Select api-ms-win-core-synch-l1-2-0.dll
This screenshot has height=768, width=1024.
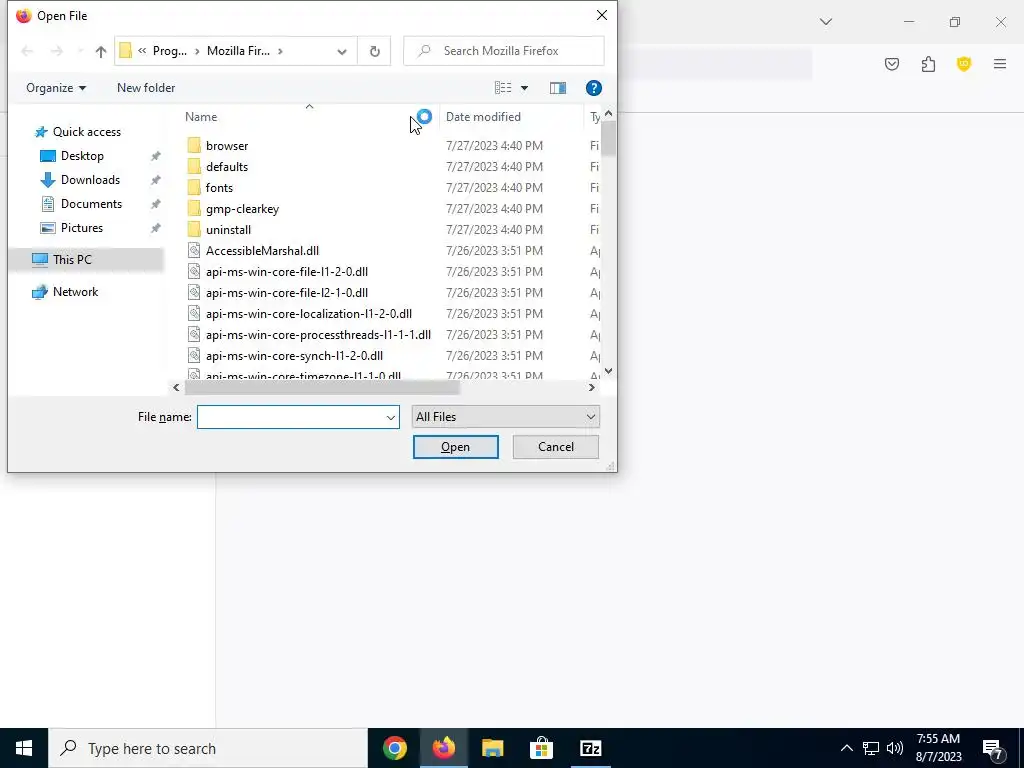coord(294,356)
